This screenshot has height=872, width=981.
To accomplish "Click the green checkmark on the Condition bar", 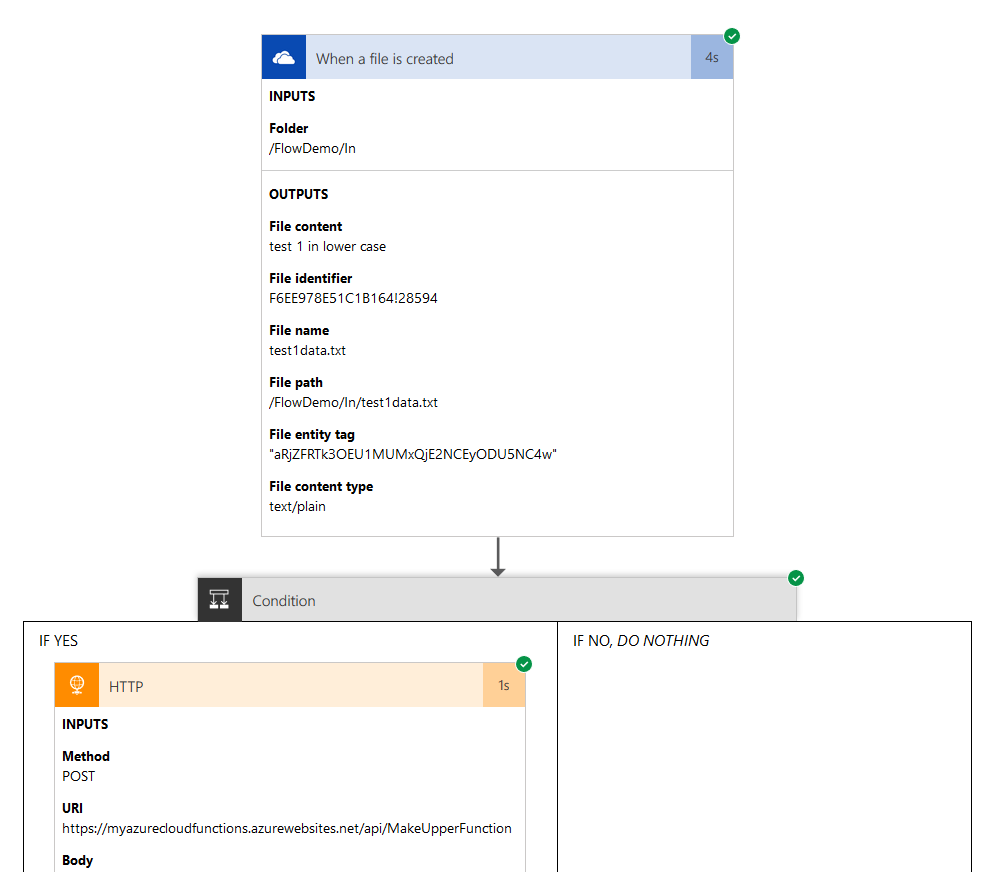I will 796,578.
